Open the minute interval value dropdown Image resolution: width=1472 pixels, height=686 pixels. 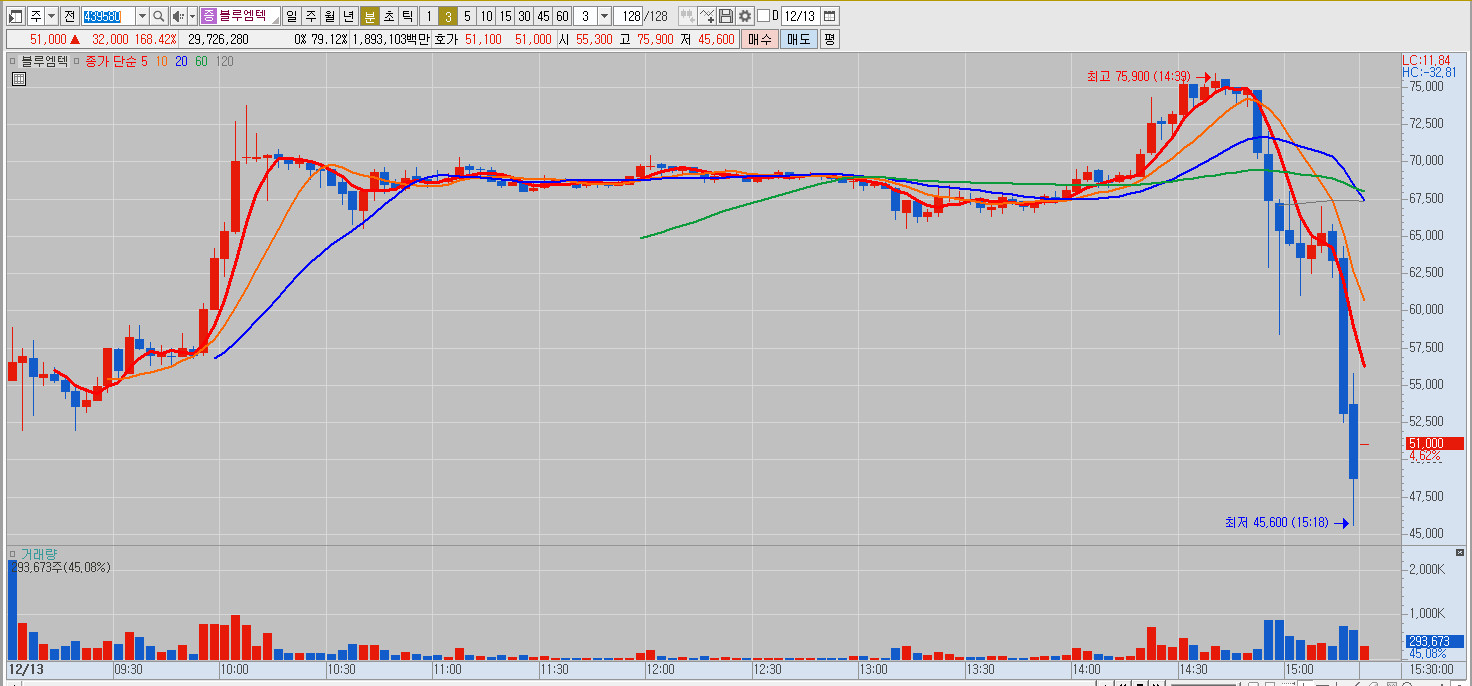604,16
